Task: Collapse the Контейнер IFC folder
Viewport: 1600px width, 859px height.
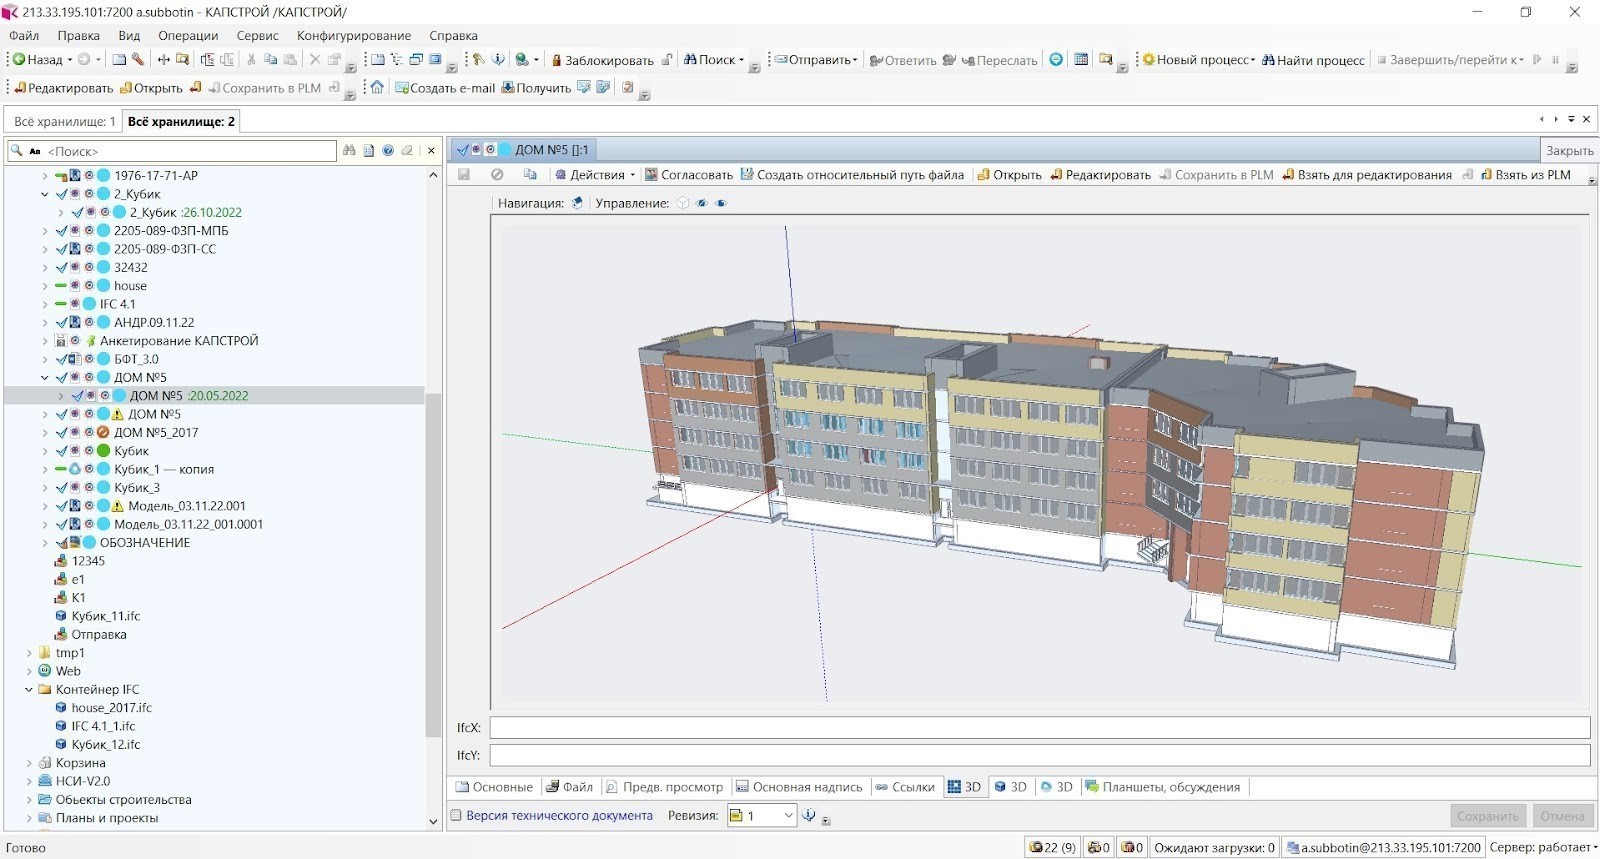Action: pos(28,690)
